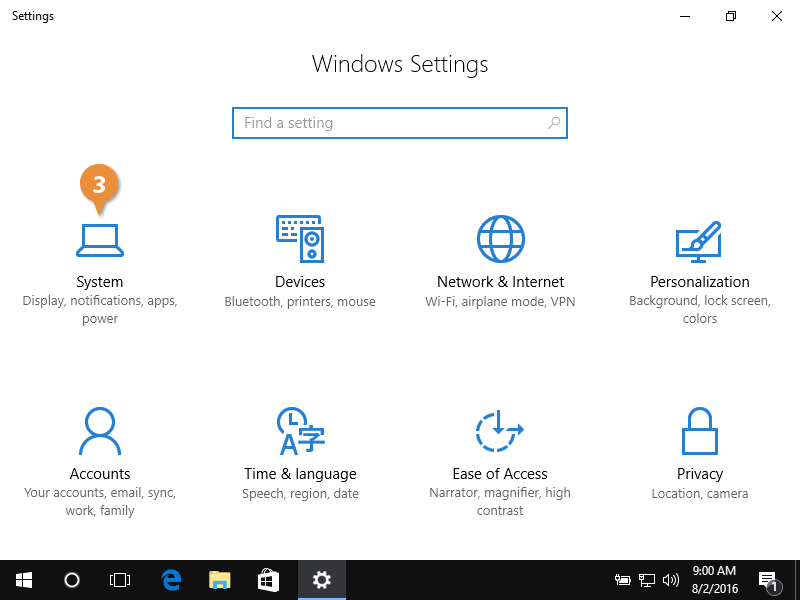Open the Windows Start menu
The width and height of the screenshot is (800, 600).
point(23,580)
